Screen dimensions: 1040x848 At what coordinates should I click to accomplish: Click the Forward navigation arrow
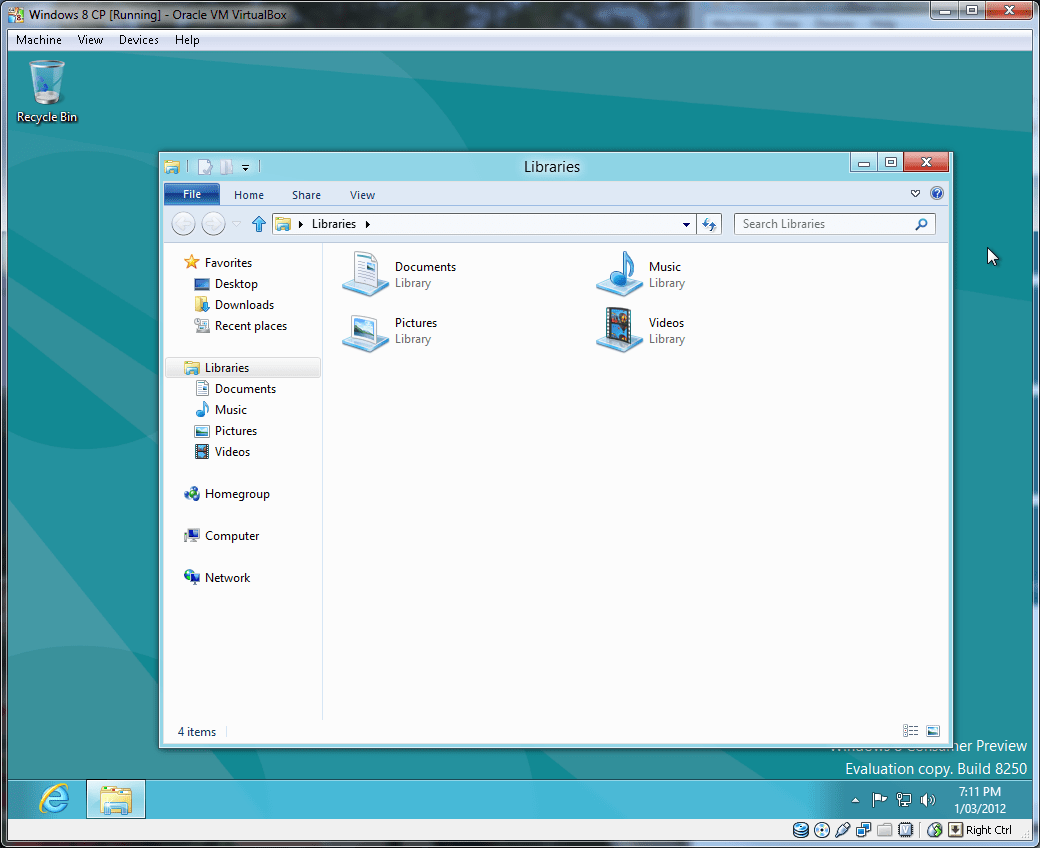pos(213,224)
